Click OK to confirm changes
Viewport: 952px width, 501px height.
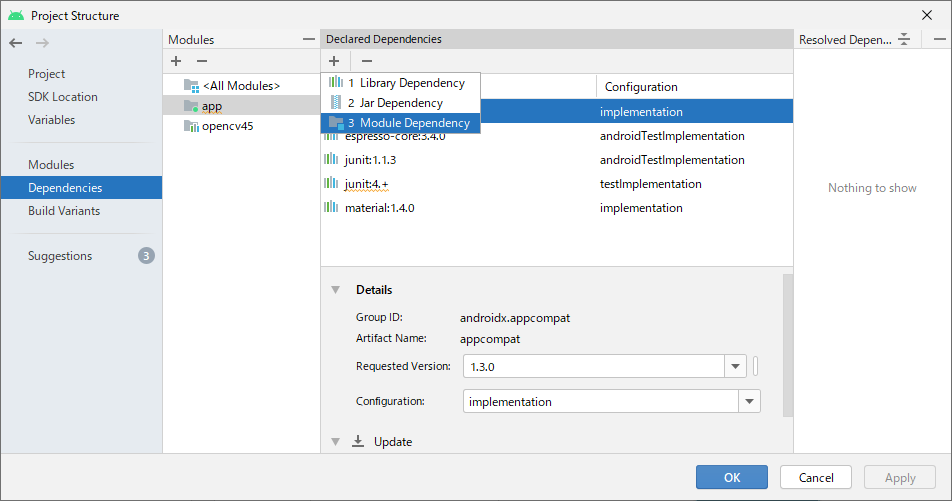click(732, 477)
